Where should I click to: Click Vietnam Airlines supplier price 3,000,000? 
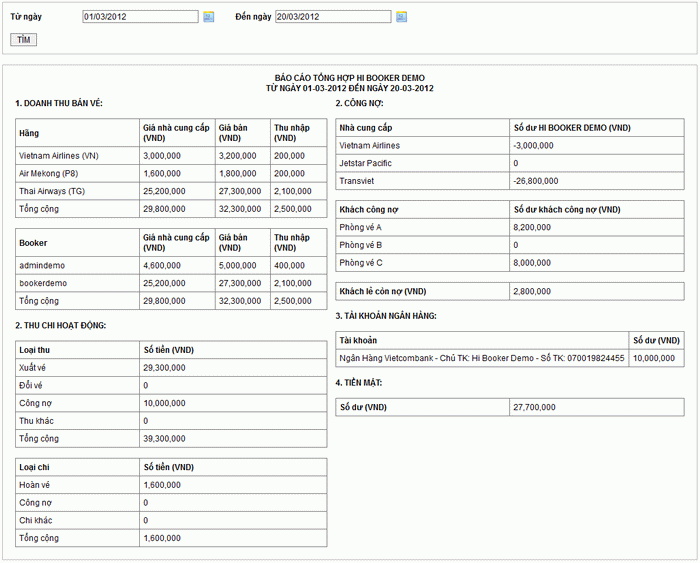162,156
